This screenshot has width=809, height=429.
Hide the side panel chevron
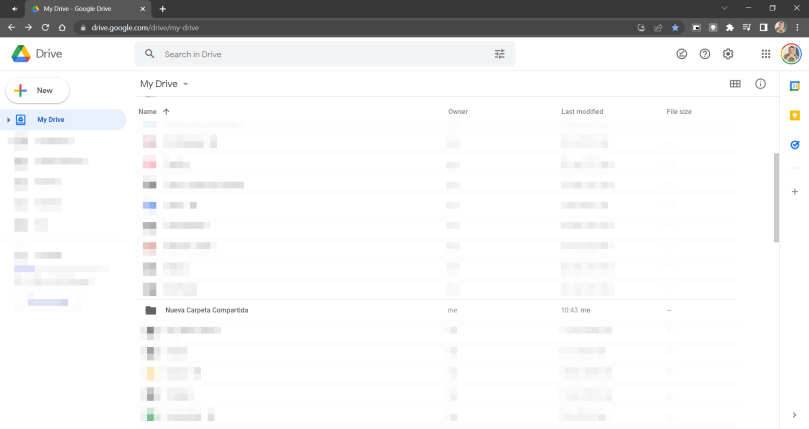[794, 415]
